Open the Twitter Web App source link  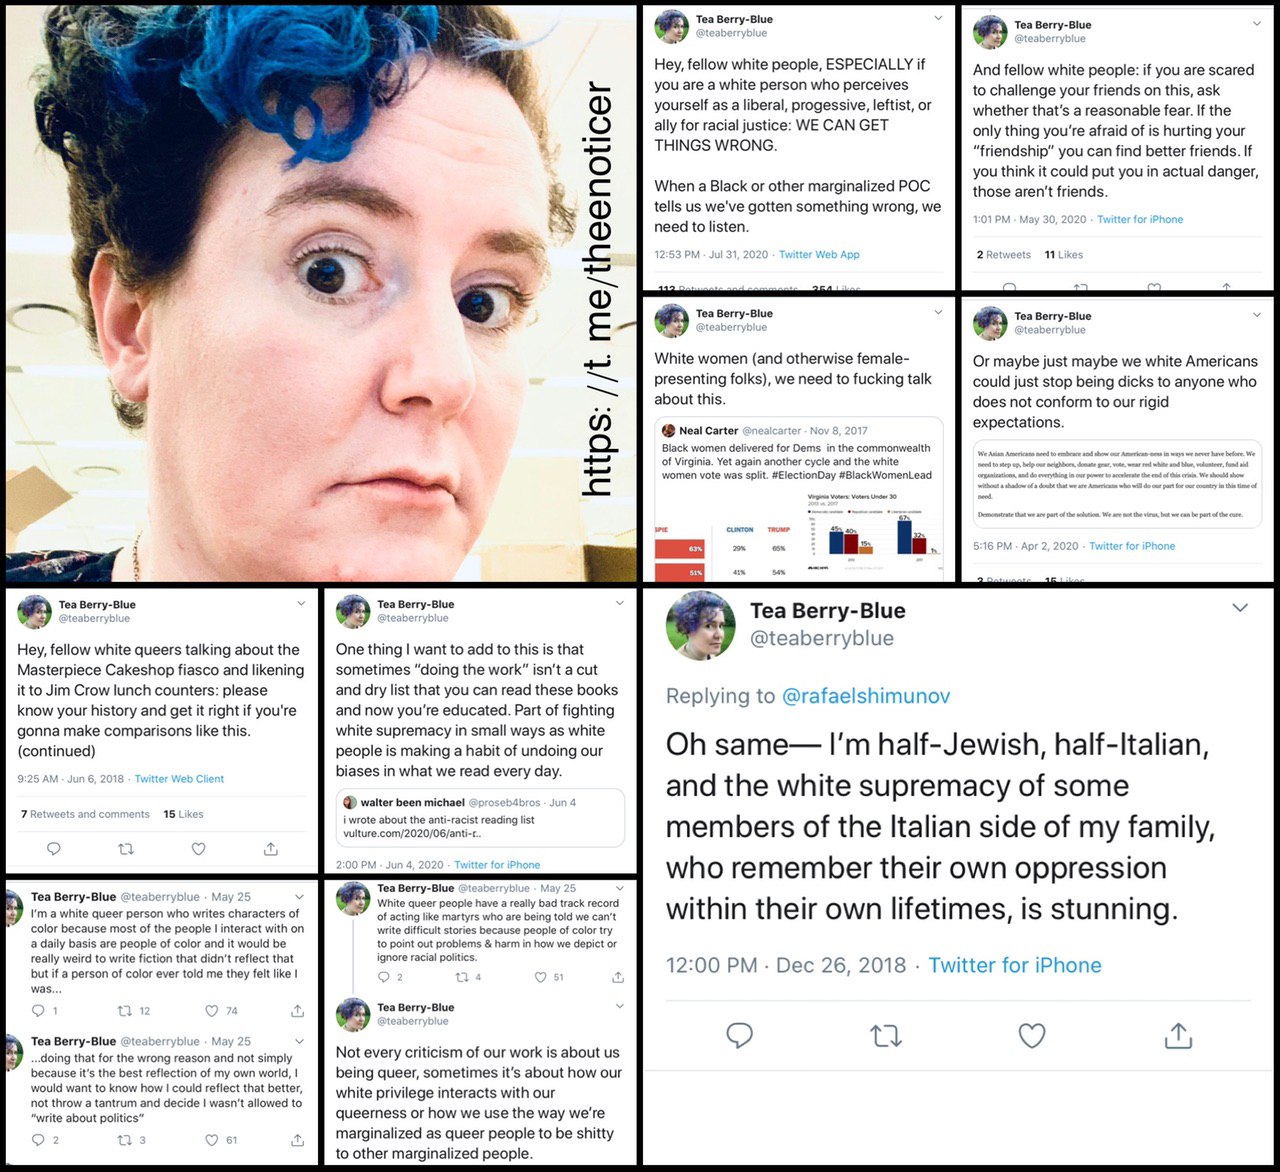(x=819, y=255)
